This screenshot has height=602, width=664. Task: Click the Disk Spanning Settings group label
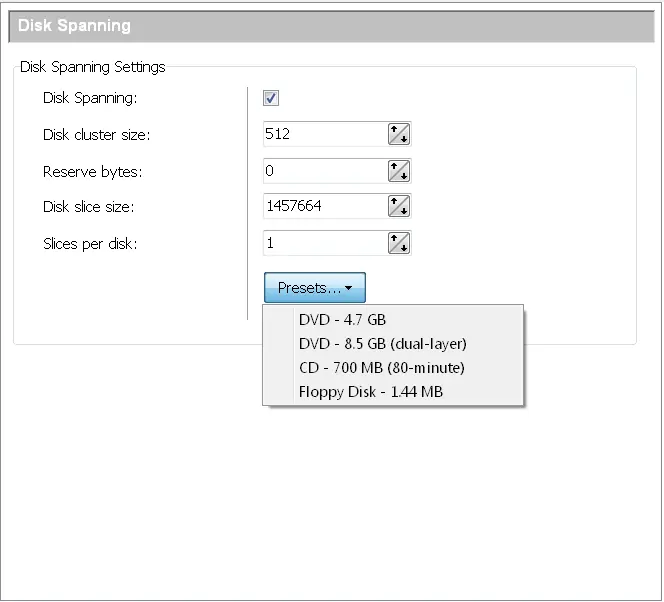point(93,67)
